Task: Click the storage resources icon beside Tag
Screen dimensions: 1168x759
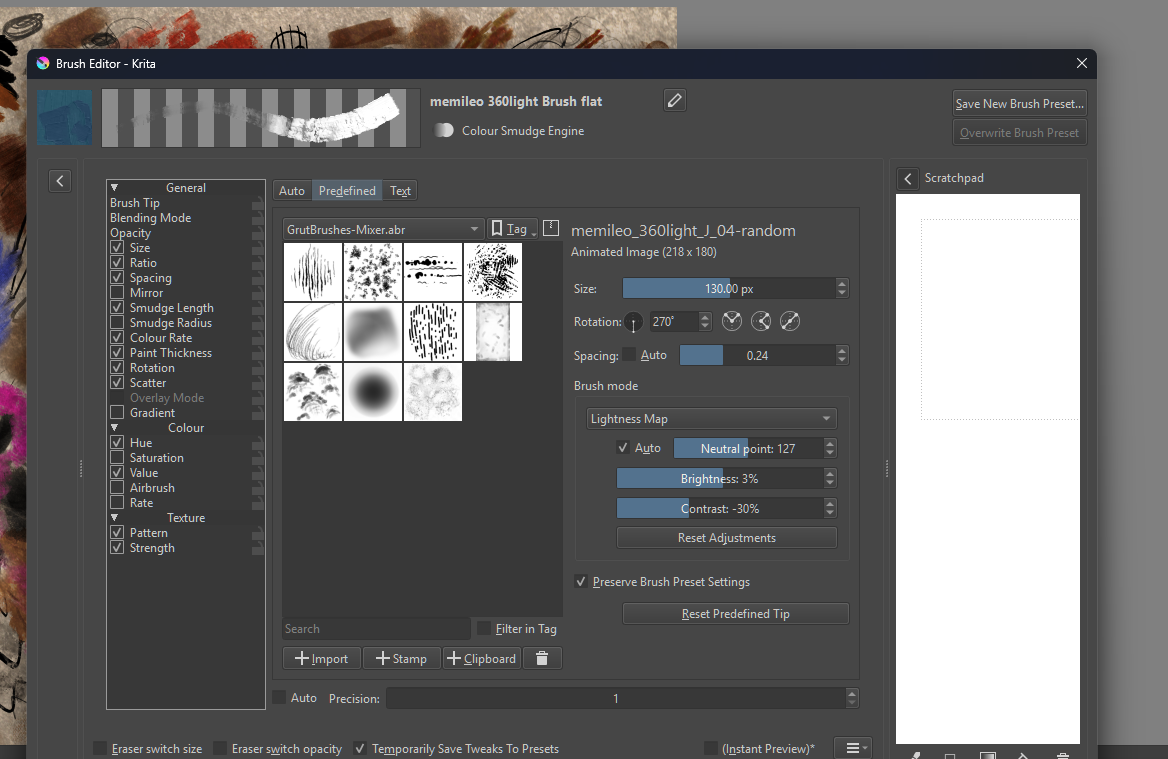Action: coord(551,229)
